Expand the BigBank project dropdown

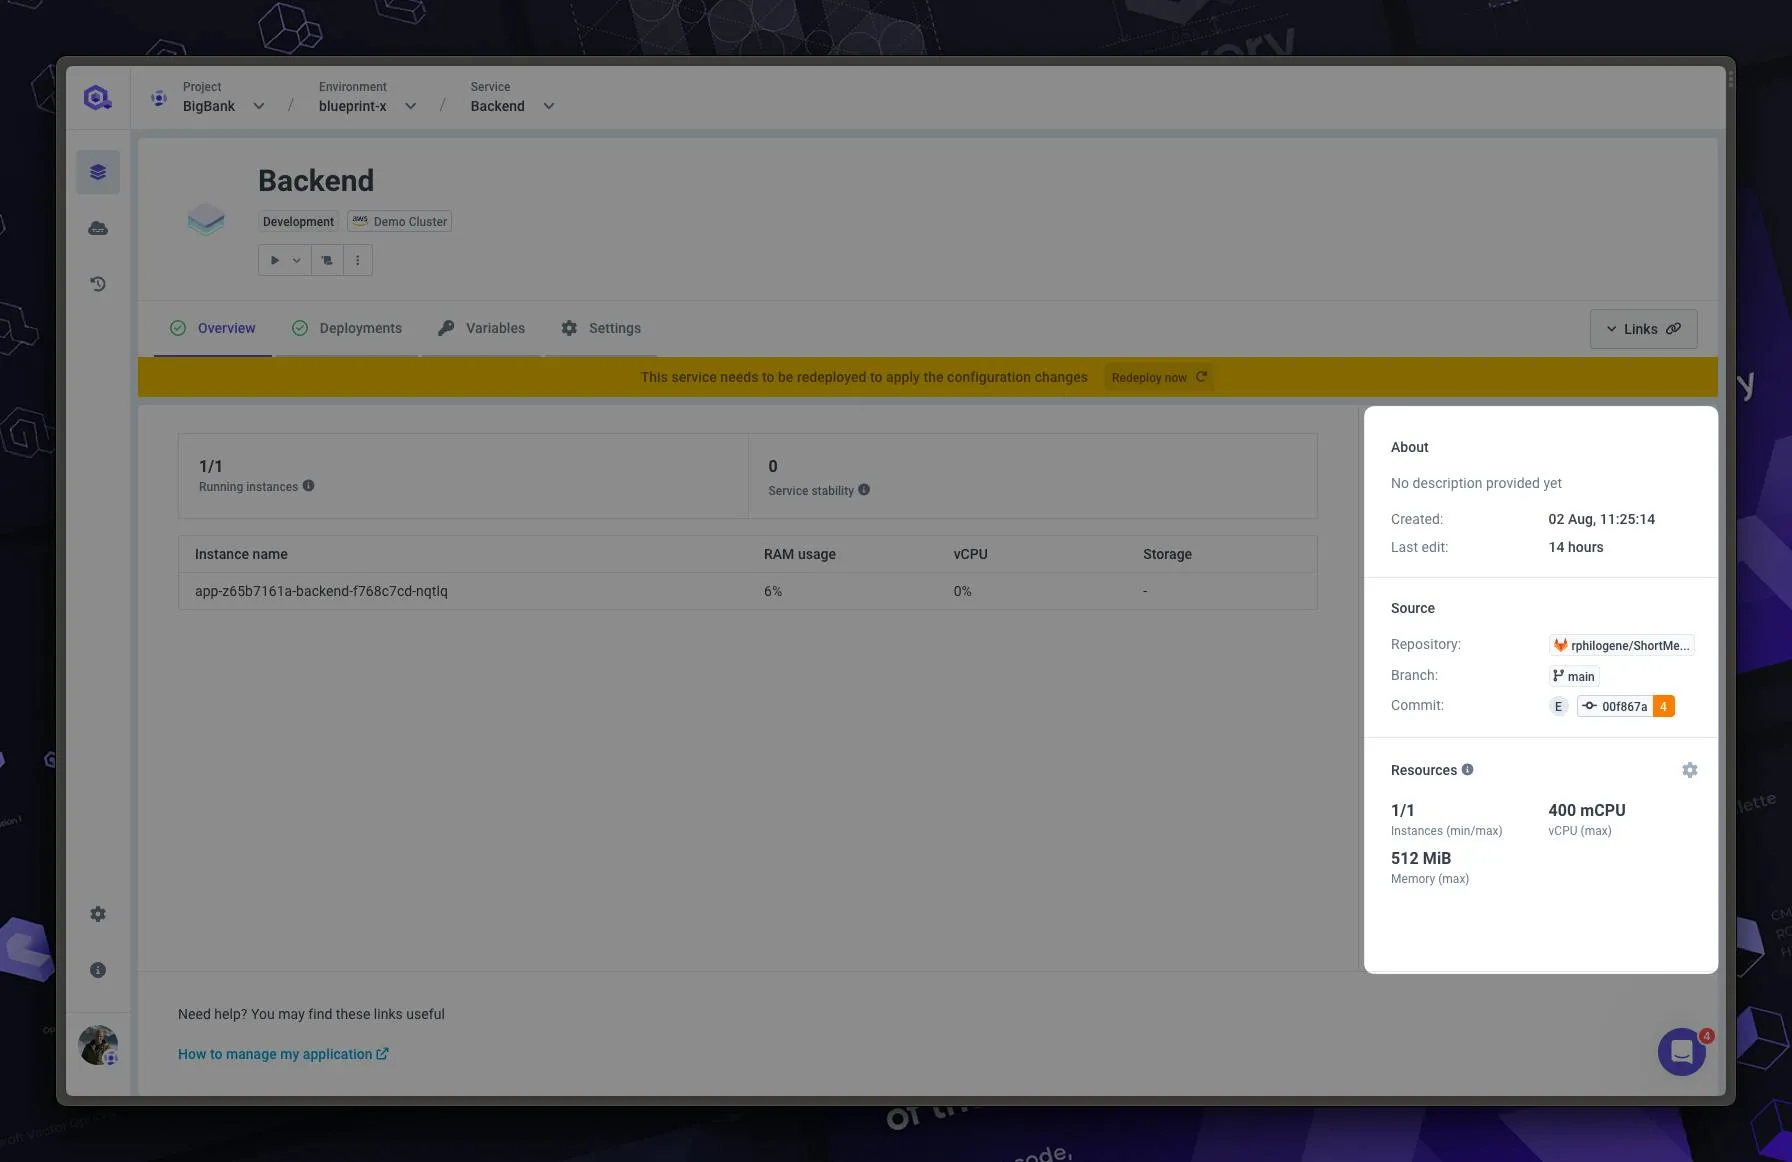(x=258, y=105)
